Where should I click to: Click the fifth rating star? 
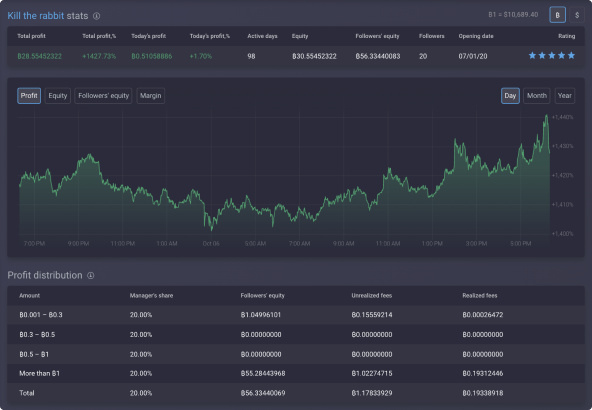(x=571, y=56)
